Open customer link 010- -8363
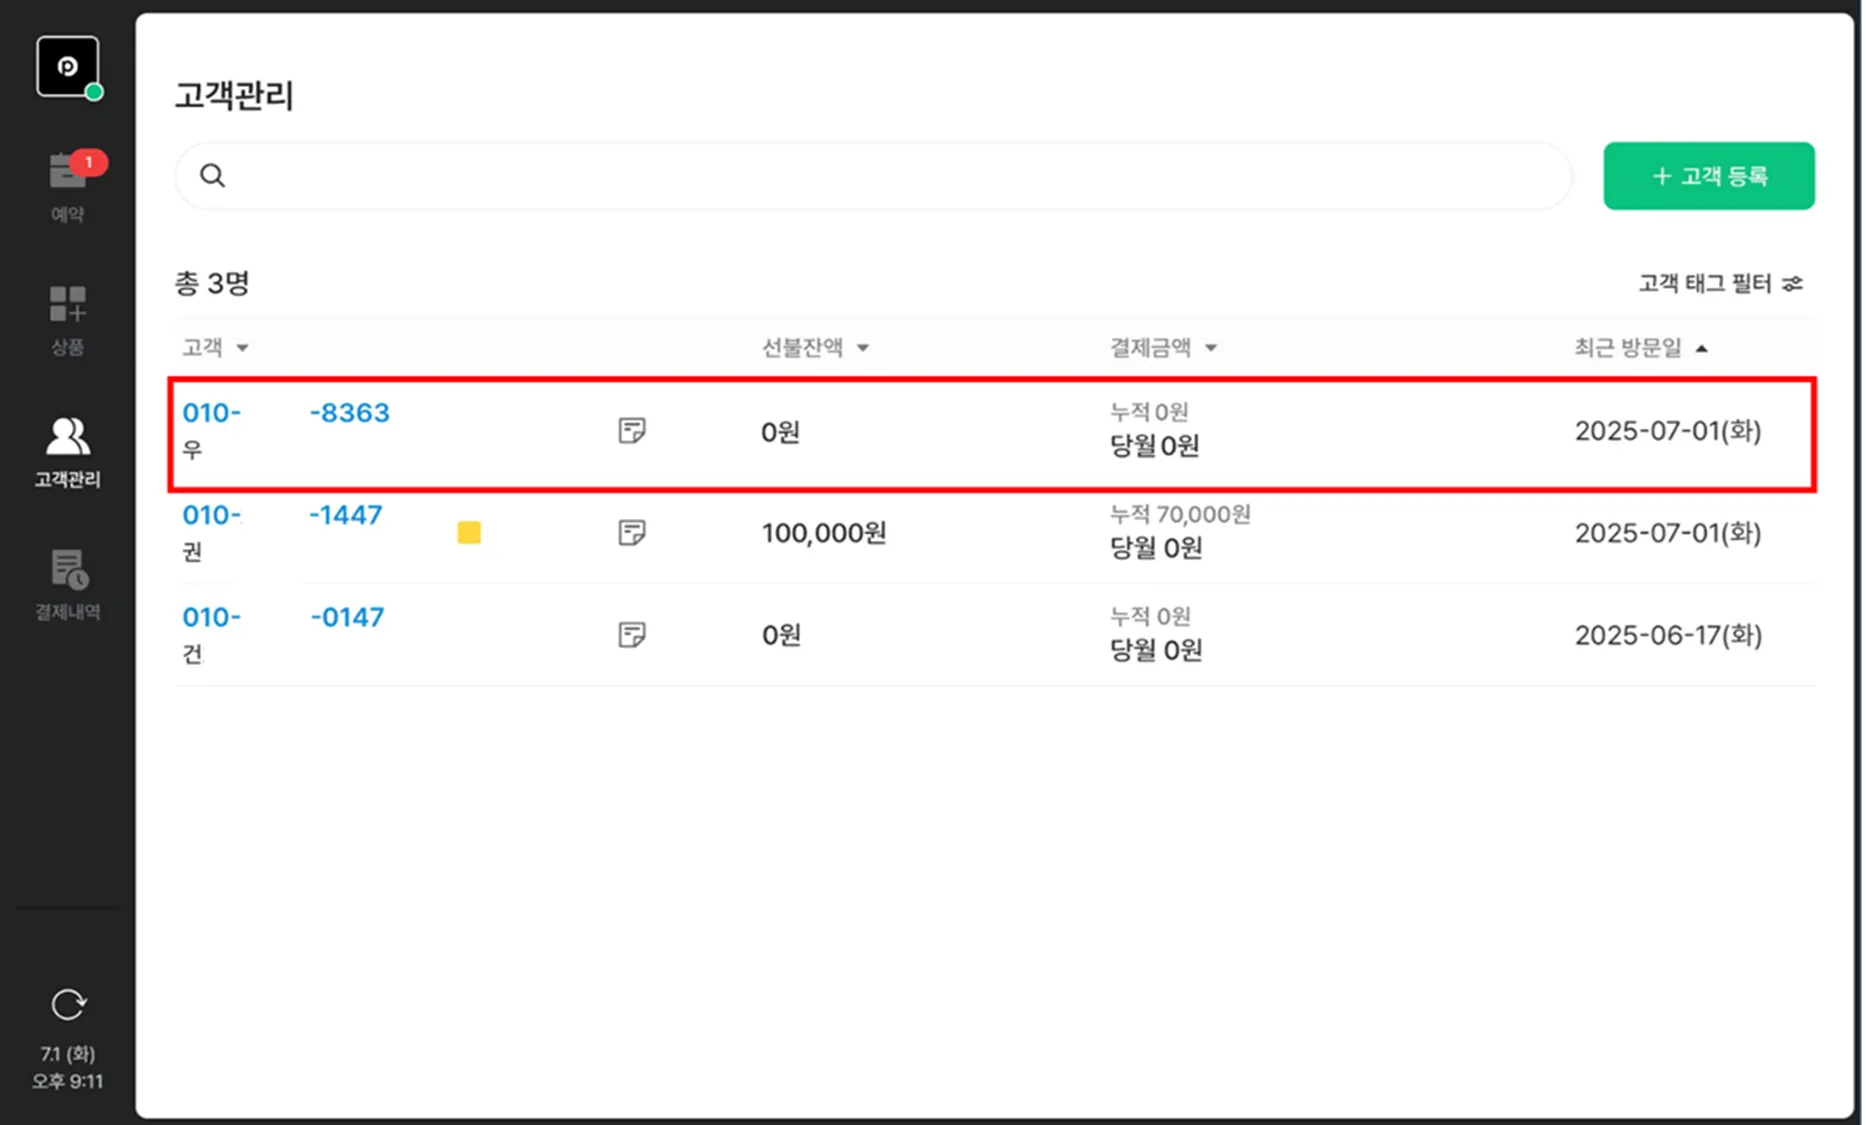The width and height of the screenshot is (1866, 1125). (286, 413)
